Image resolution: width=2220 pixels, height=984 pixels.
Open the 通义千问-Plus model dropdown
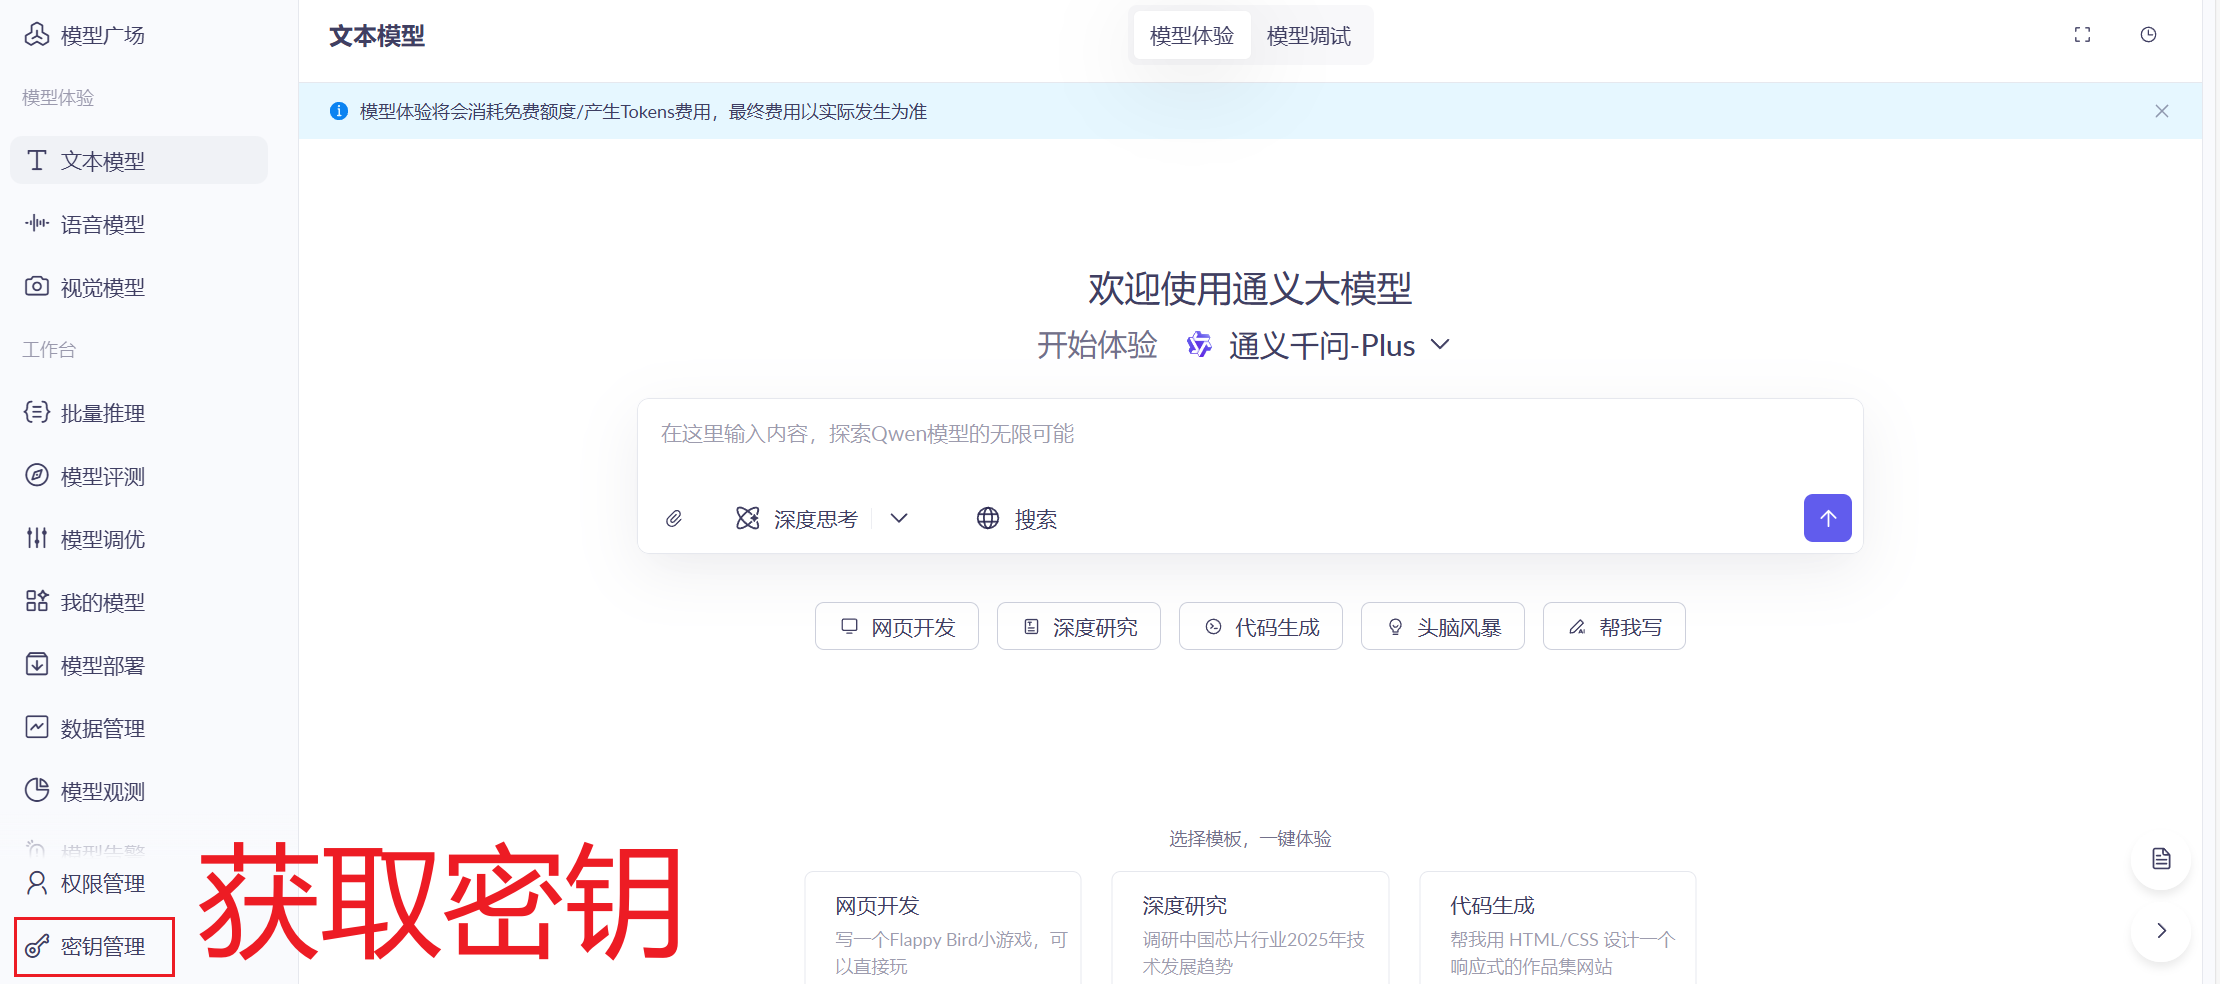(x=1339, y=346)
